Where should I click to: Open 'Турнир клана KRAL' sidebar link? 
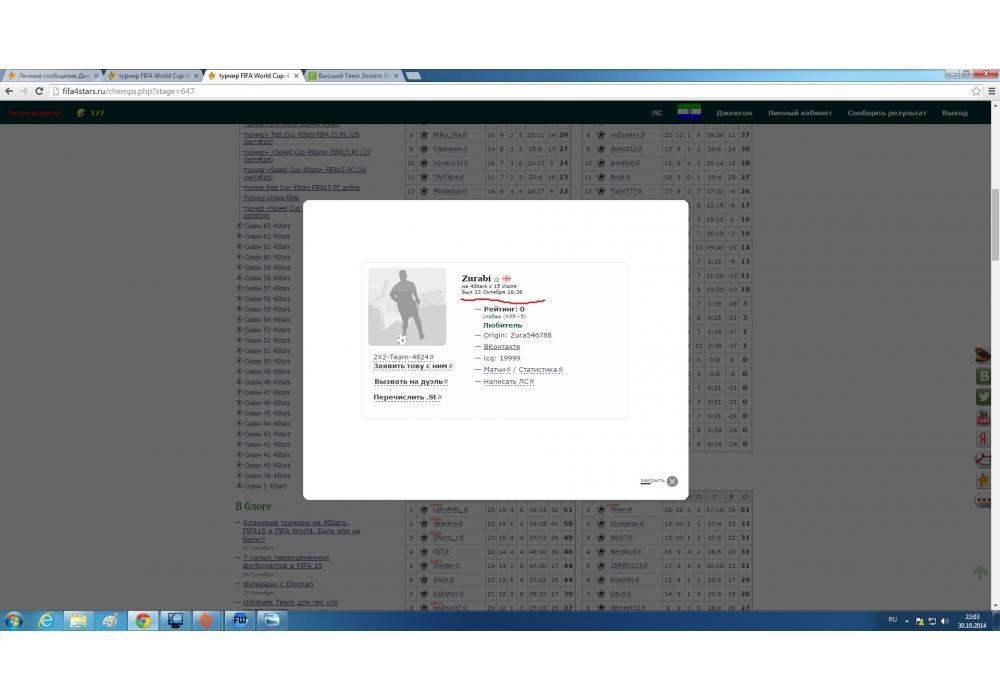[271, 198]
